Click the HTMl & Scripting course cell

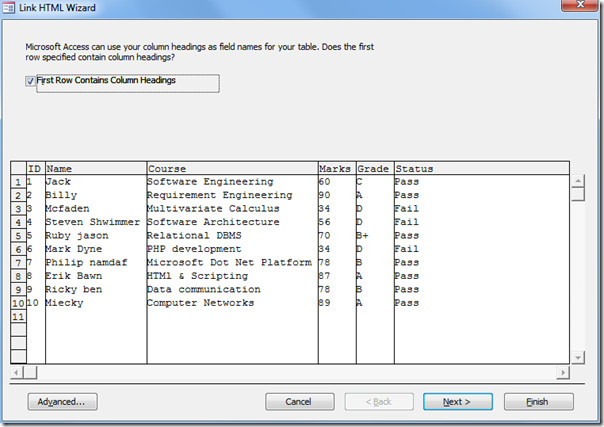pos(232,276)
